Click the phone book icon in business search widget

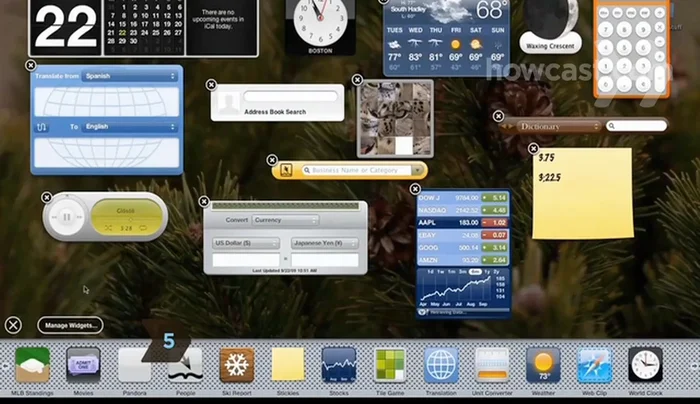pyautogui.click(x=286, y=170)
